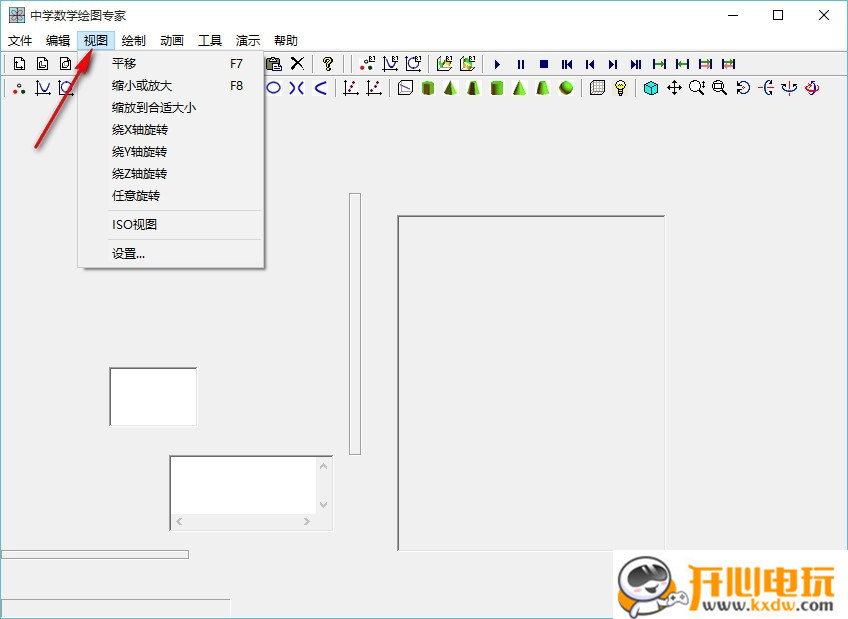This screenshot has width=848, height=619.
Task: Activate the pan four-arrow move icon
Action: click(674, 88)
